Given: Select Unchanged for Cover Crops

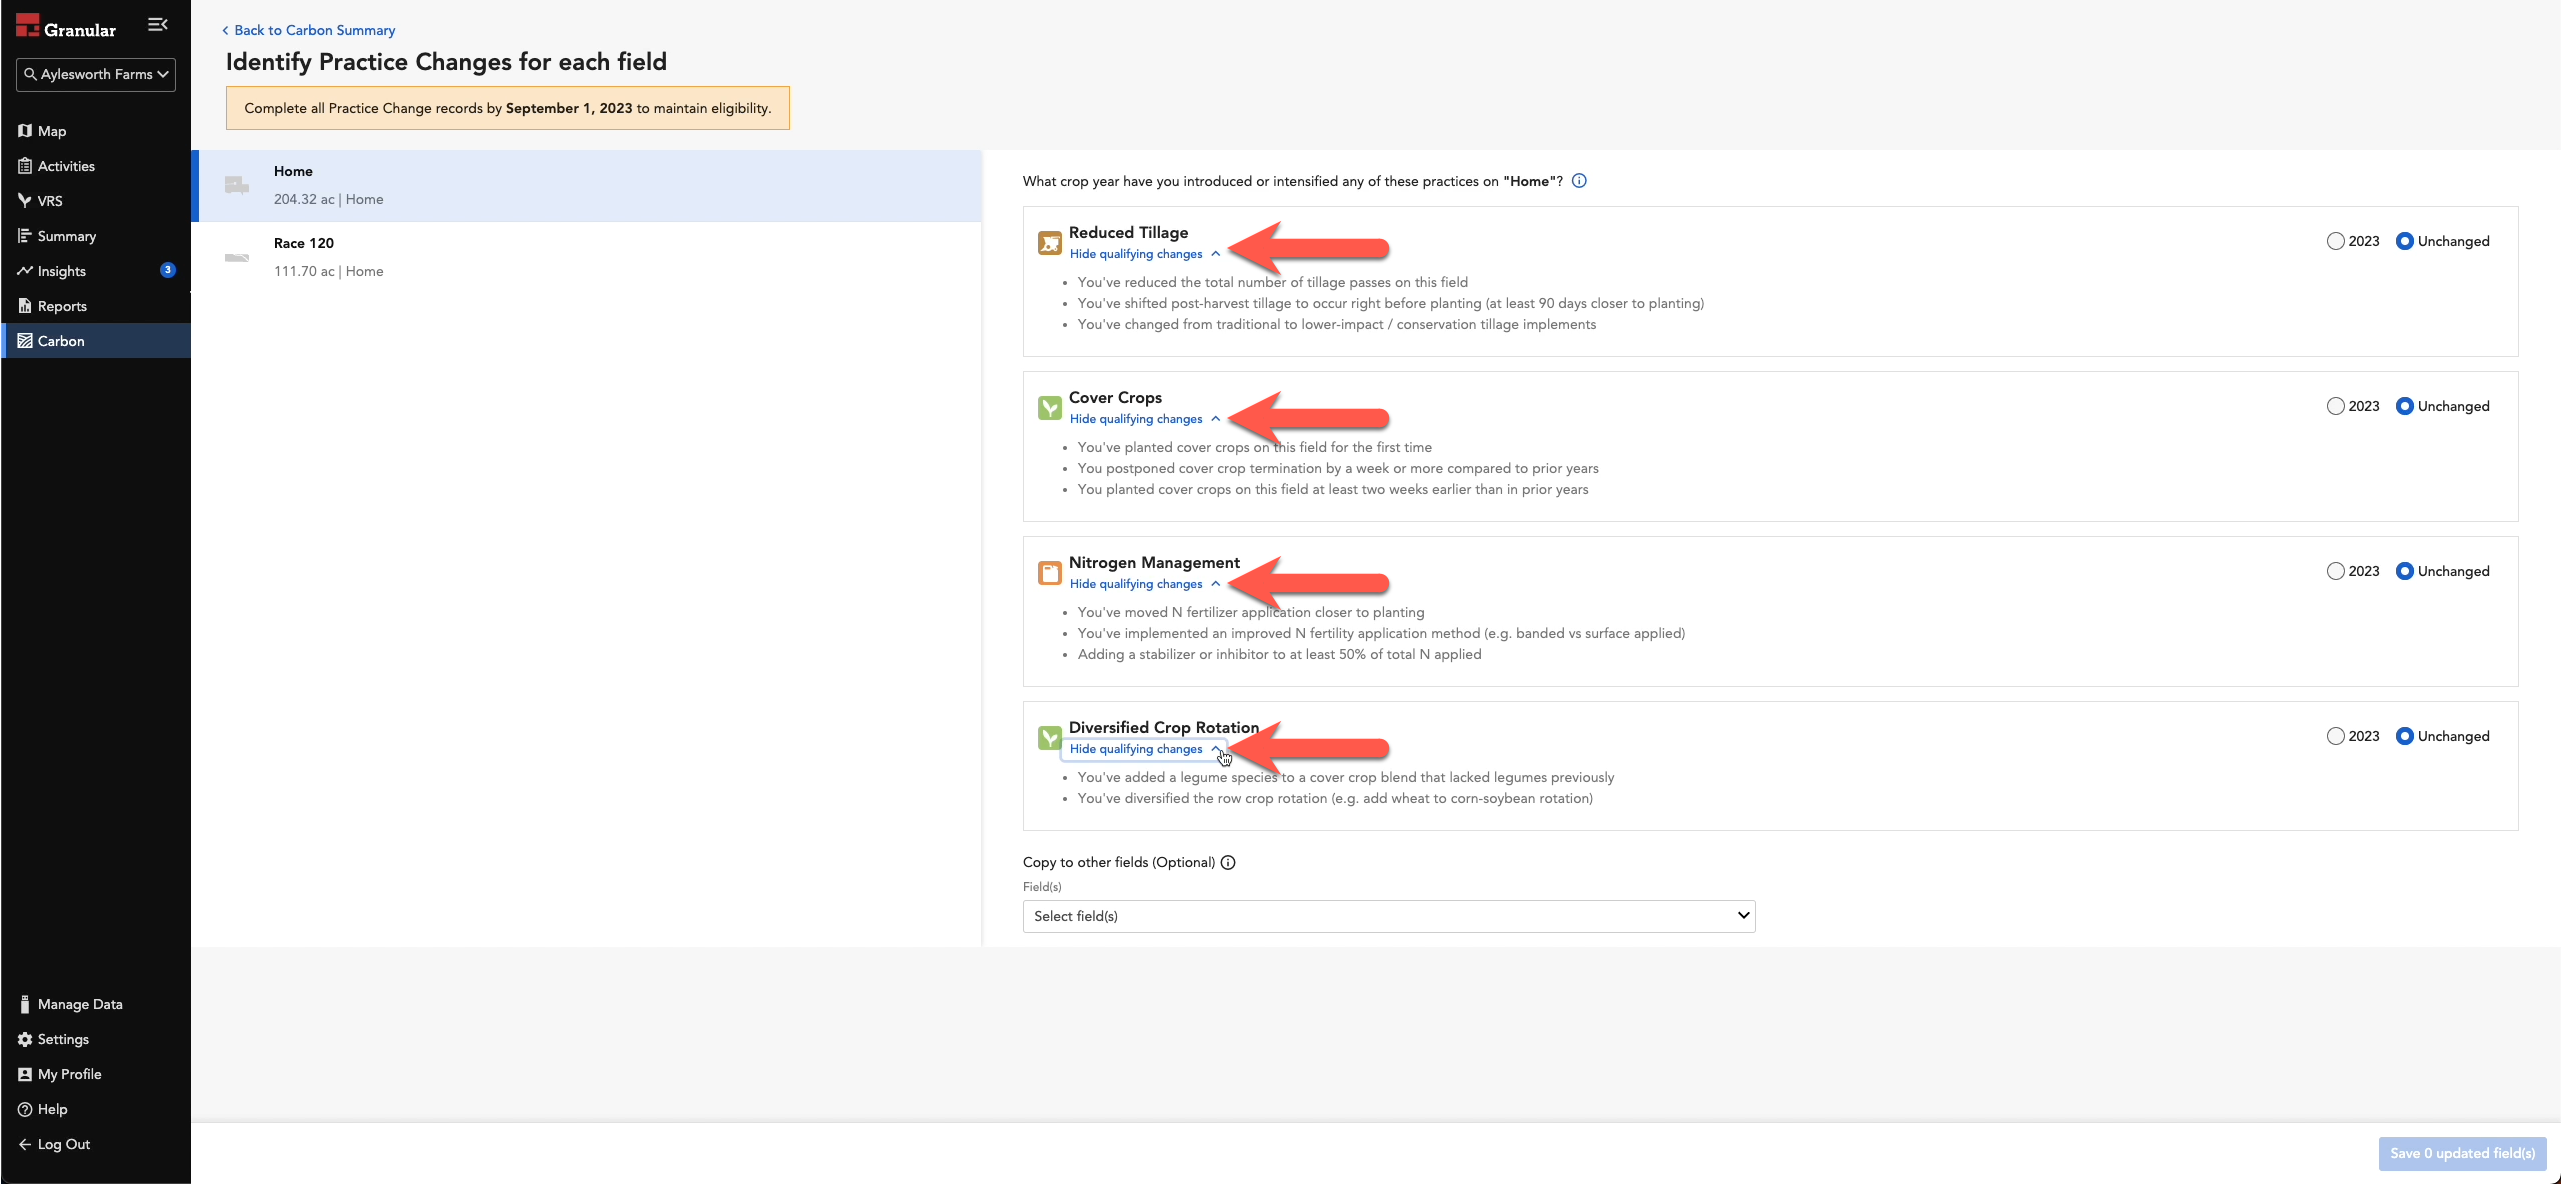Looking at the screenshot, I should point(2404,405).
